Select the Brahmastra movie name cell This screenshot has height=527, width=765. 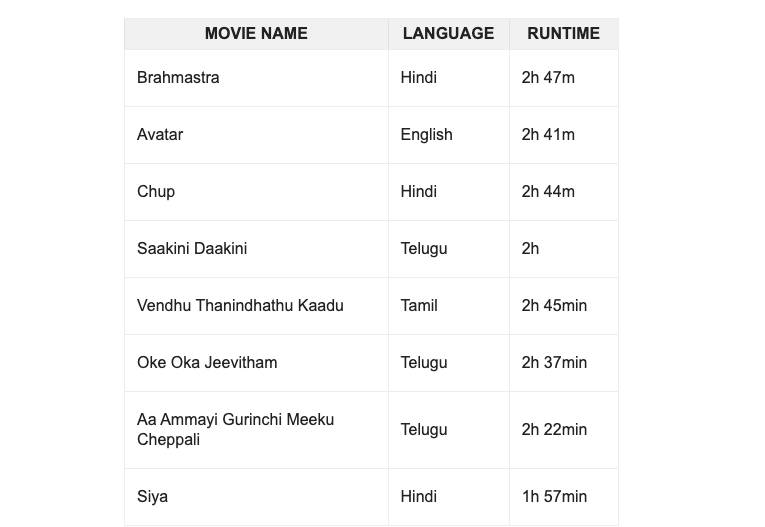[x=178, y=77]
